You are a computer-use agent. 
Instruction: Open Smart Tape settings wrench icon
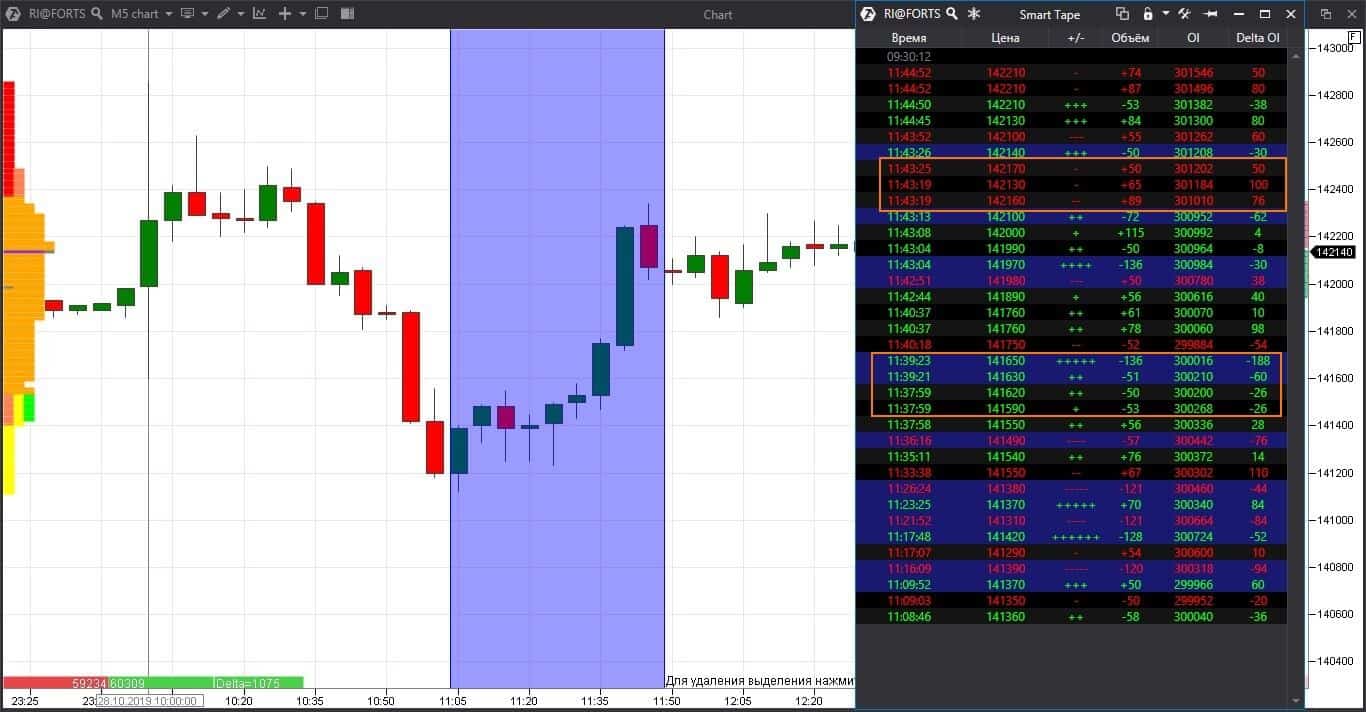[x=1184, y=14]
